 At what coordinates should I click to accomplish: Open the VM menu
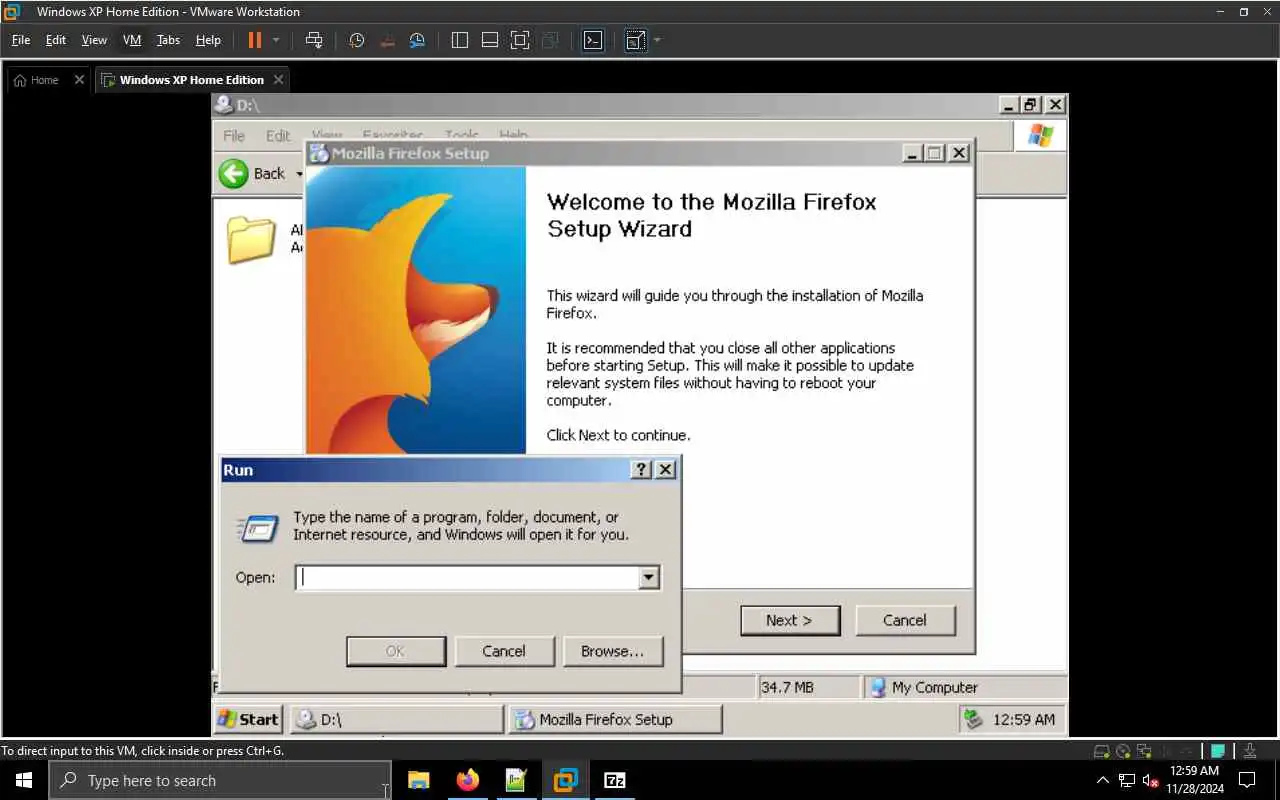(132, 40)
